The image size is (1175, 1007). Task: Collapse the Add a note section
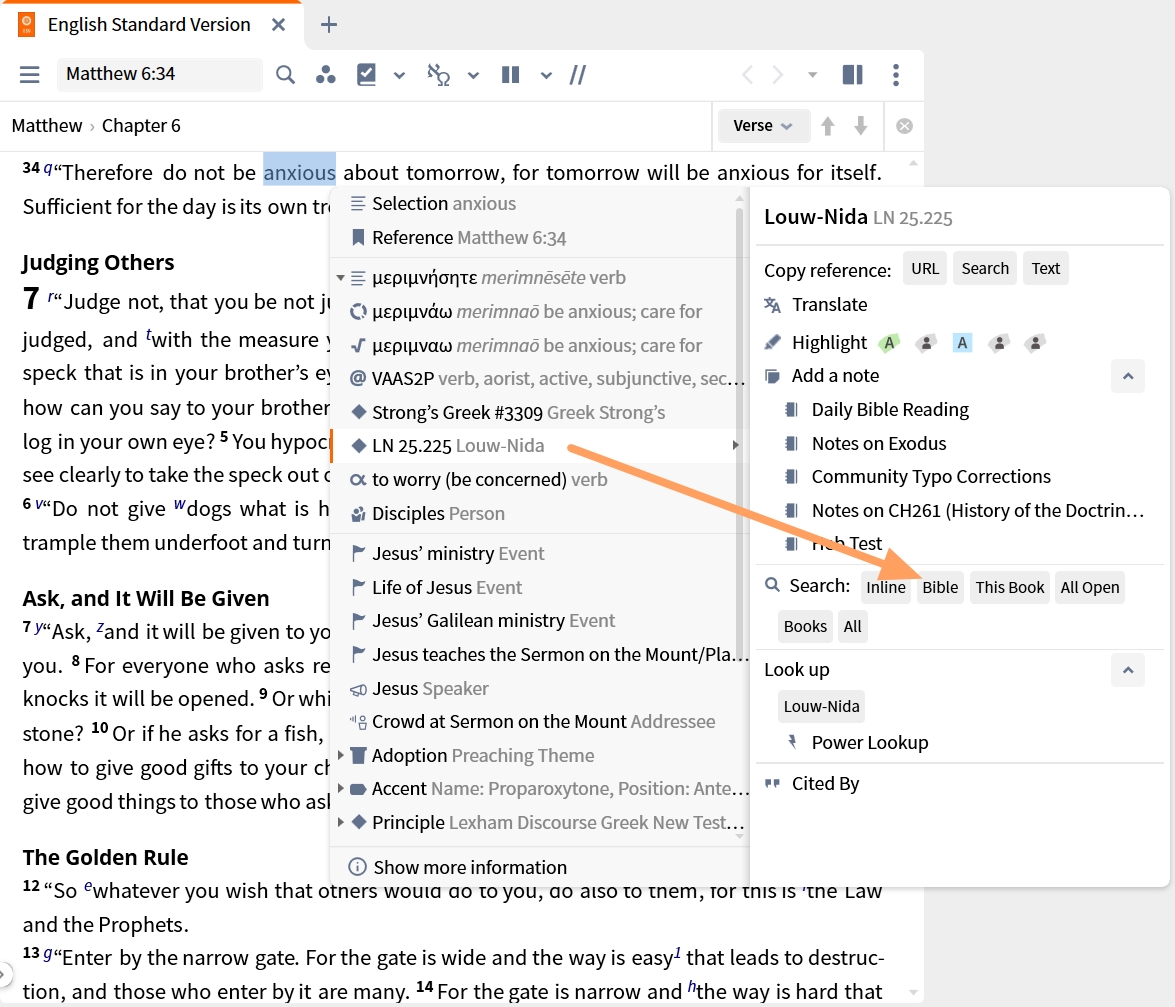(1128, 376)
